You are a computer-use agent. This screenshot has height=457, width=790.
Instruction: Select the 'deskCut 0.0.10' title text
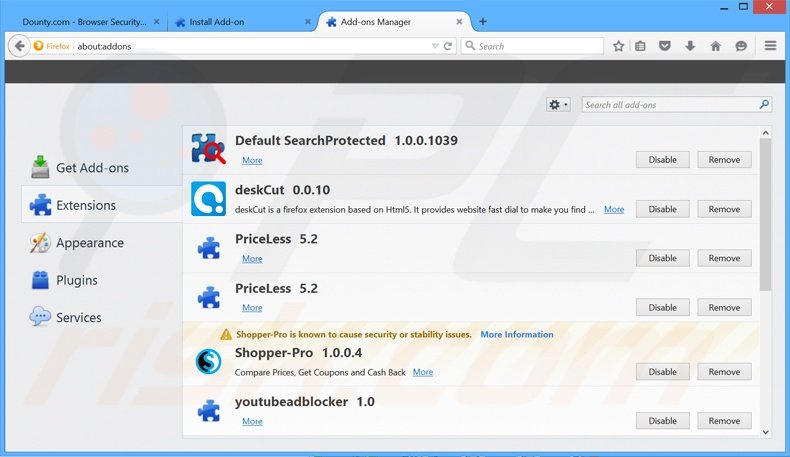(x=283, y=190)
